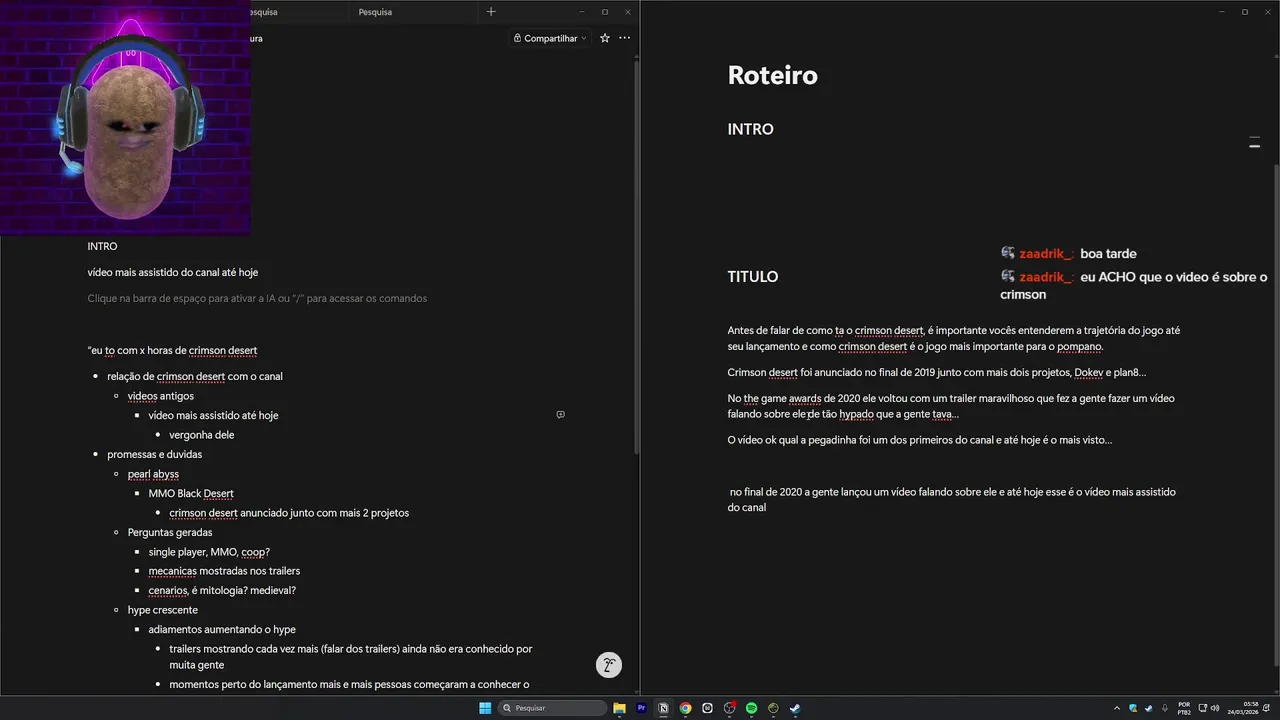Click the 'TITULO' heading in the right window
Screen dimensions: 1280x720
click(753, 277)
